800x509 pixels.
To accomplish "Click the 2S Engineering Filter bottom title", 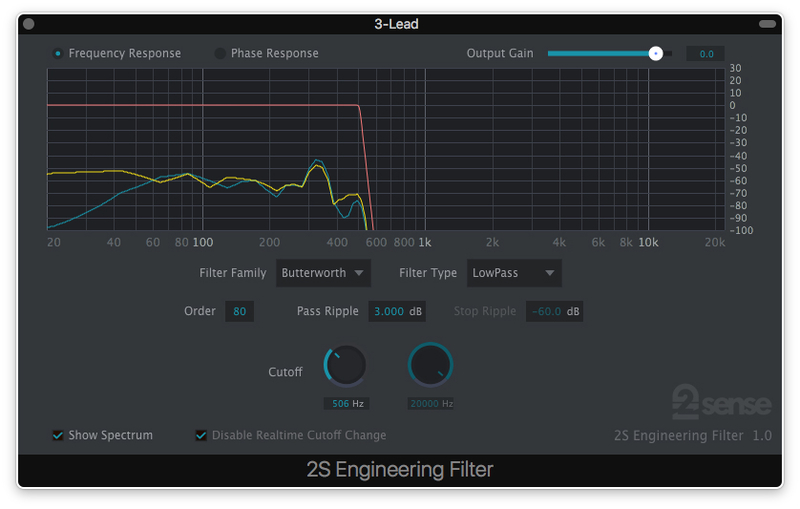I will pos(400,470).
